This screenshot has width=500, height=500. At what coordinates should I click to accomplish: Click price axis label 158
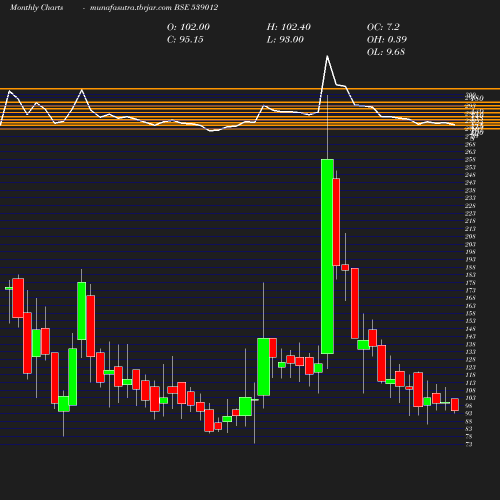[x=470, y=313]
